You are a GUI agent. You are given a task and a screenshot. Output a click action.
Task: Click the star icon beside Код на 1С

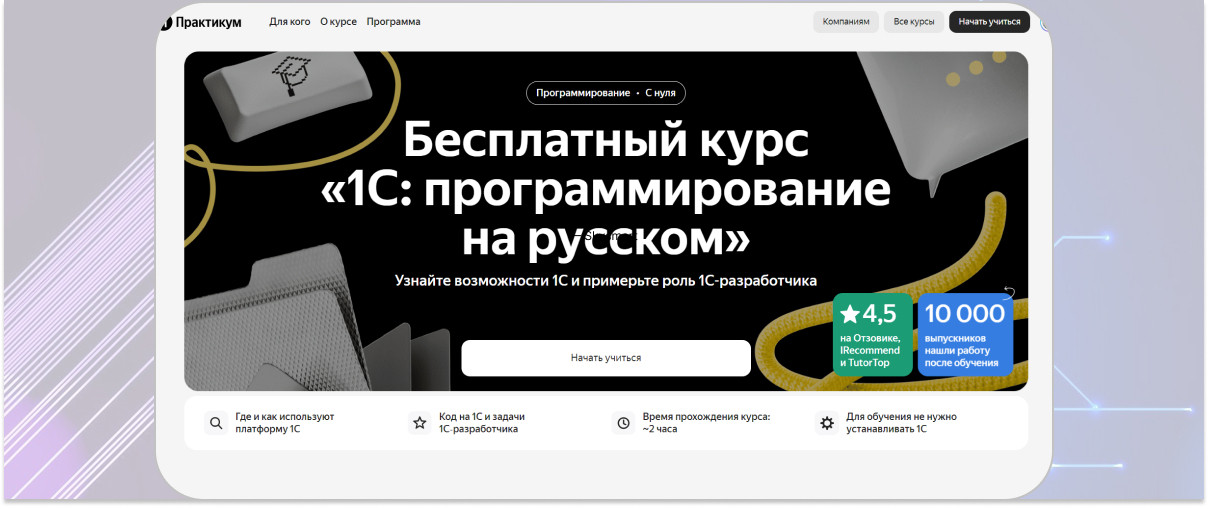pos(419,423)
